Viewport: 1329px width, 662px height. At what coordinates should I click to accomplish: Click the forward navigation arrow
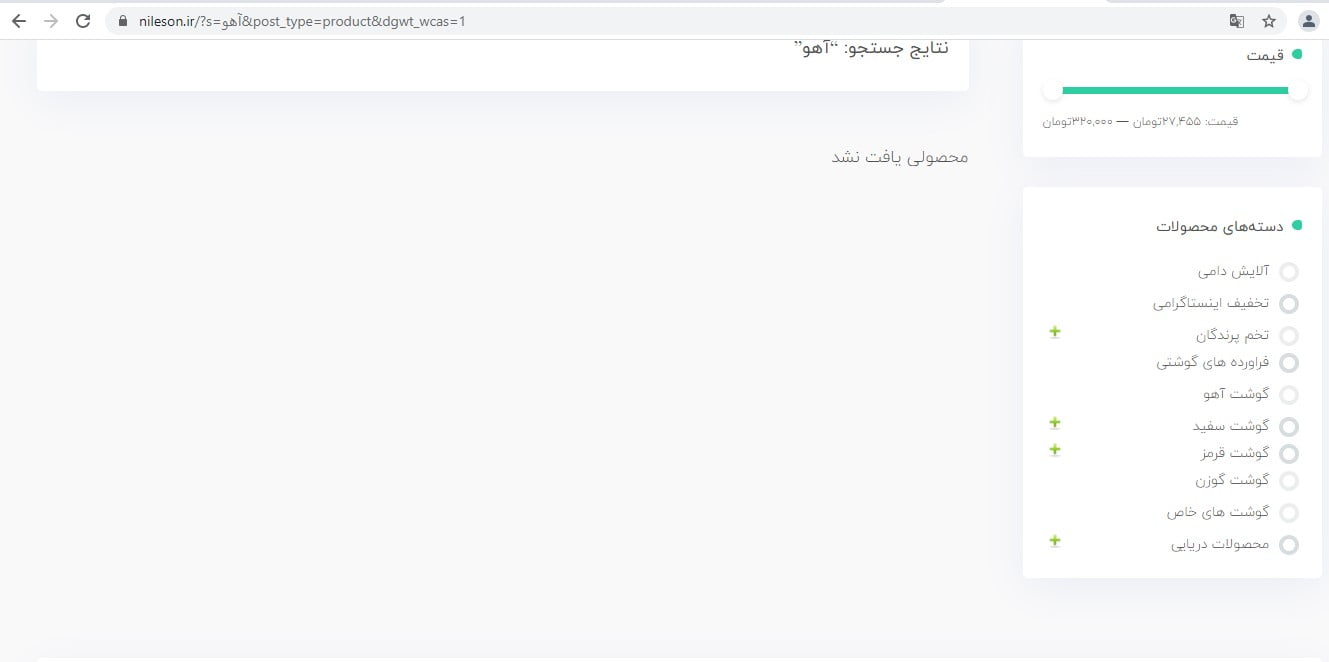51,21
